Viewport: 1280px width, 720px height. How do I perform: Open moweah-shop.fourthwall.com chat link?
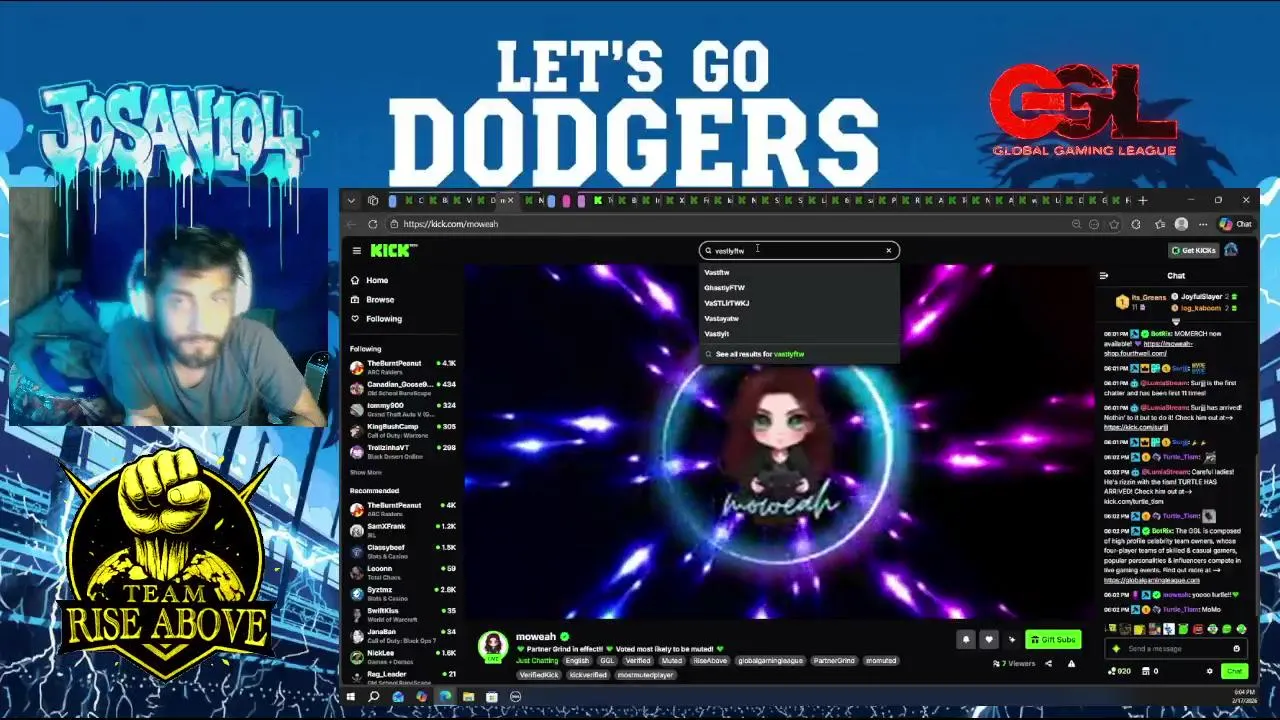1149,348
